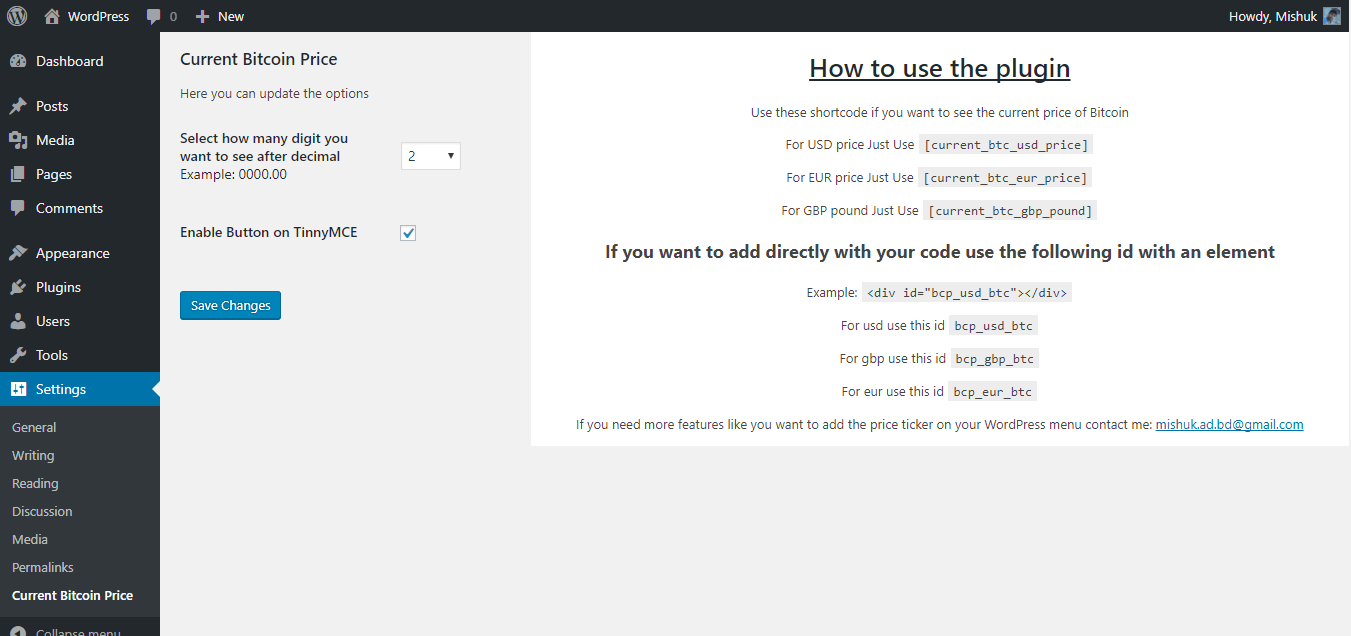Click the Current Bitcoin Price page title
1351x636 pixels.
(x=259, y=59)
